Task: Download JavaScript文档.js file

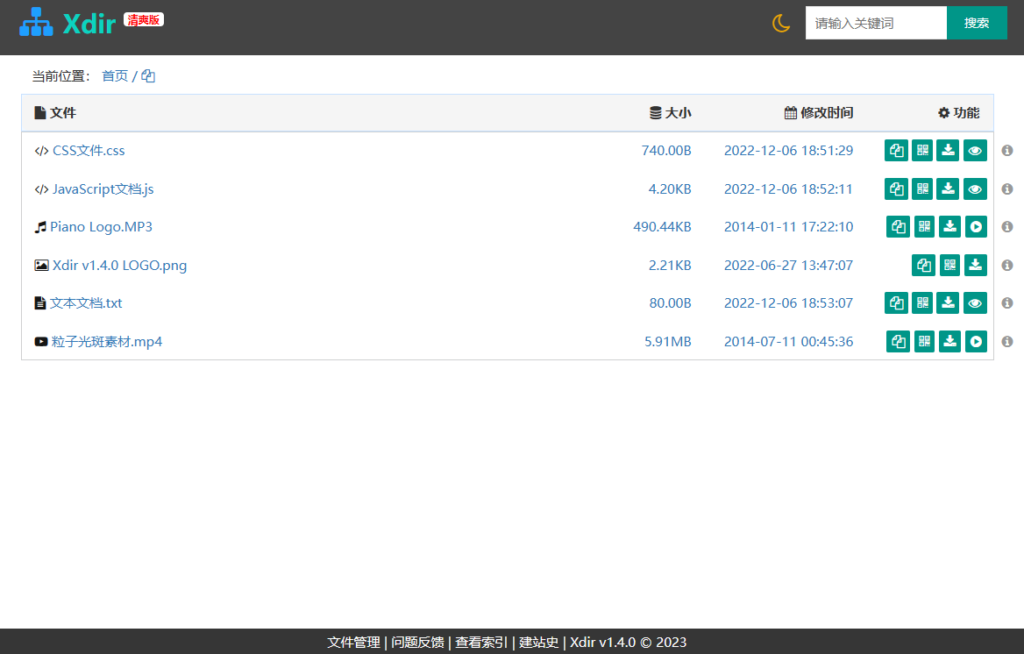Action: click(x=948, y=189)
